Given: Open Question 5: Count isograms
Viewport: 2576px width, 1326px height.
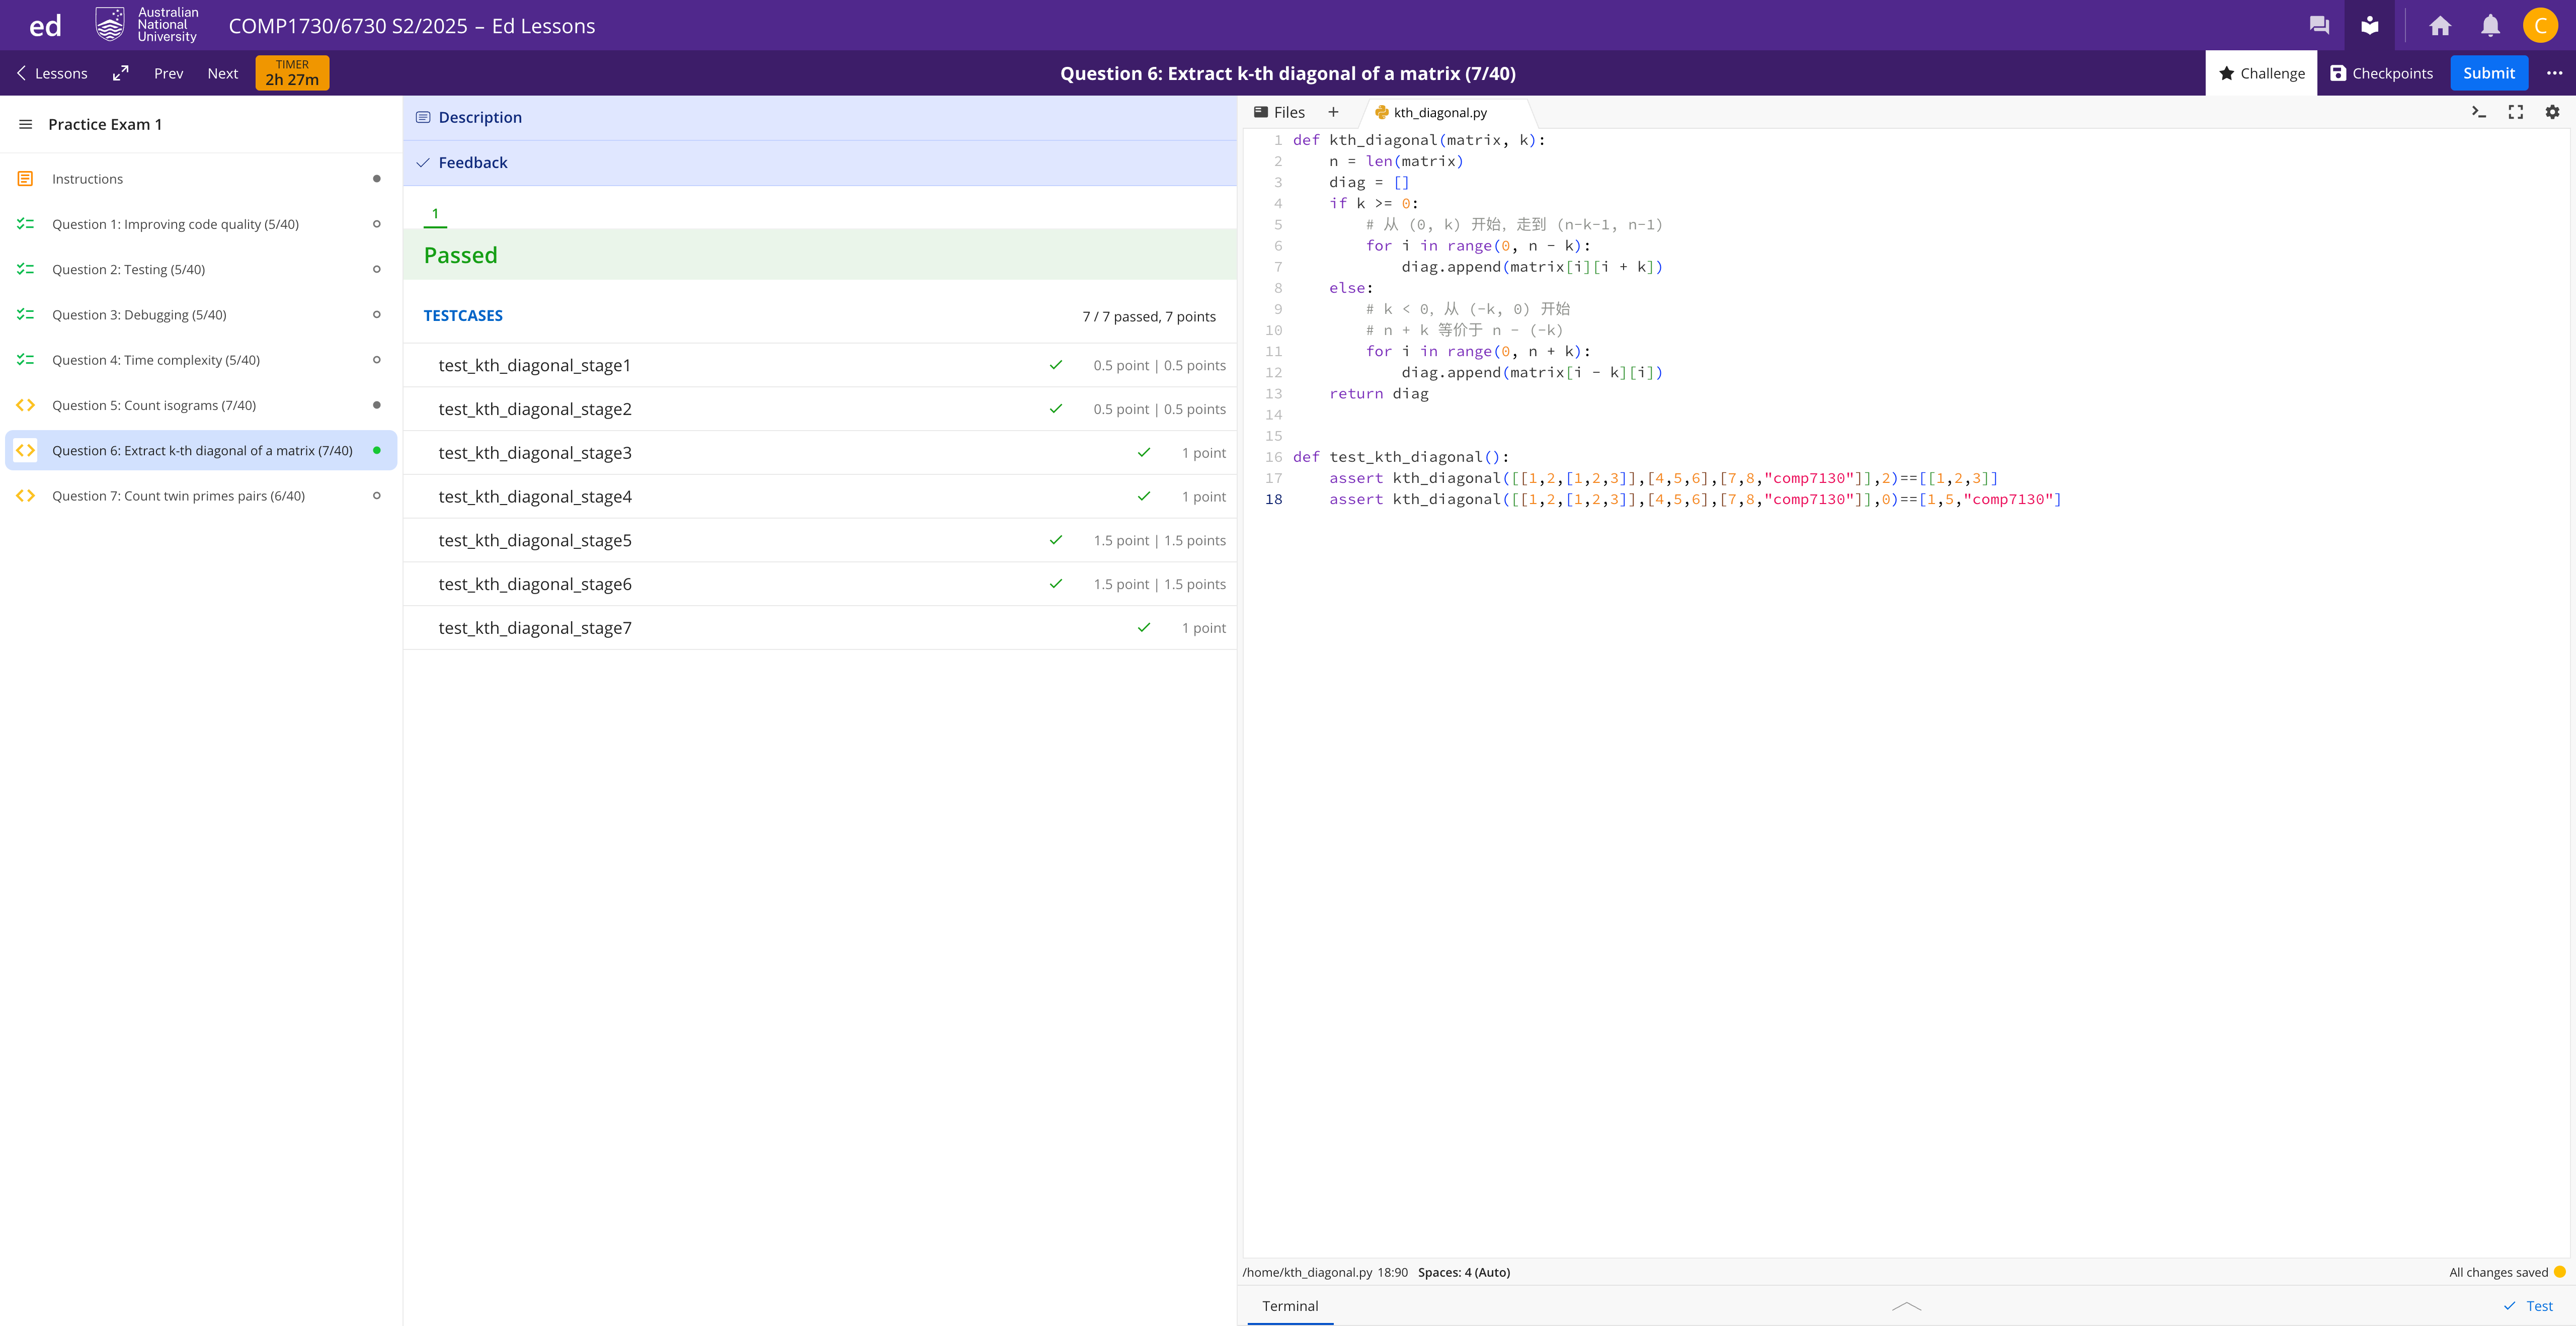Looking at the screenshot, I should tap(200, 405).
